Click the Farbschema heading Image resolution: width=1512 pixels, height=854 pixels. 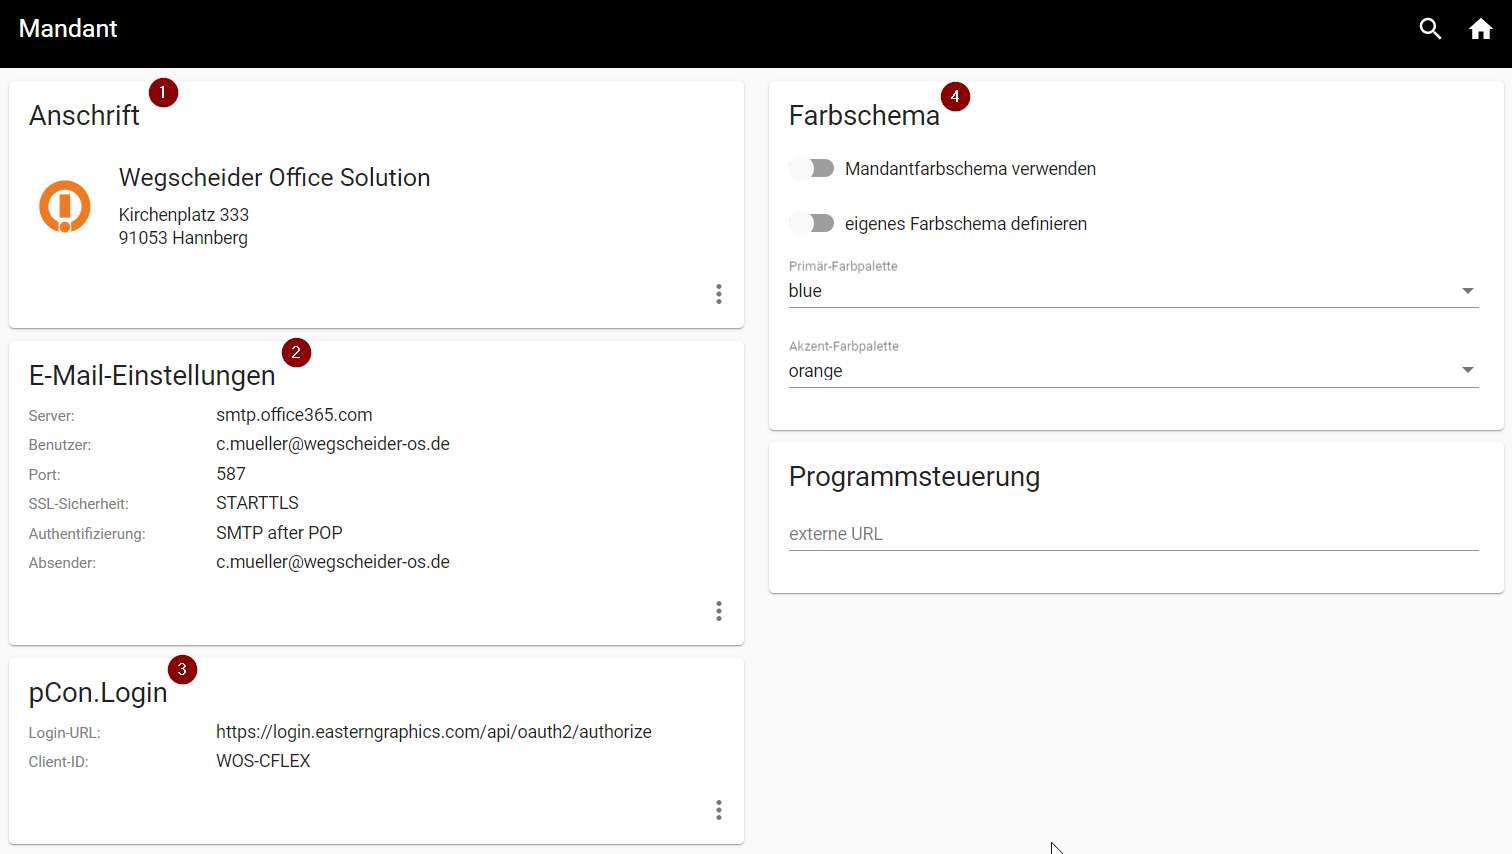pos(864,116)
